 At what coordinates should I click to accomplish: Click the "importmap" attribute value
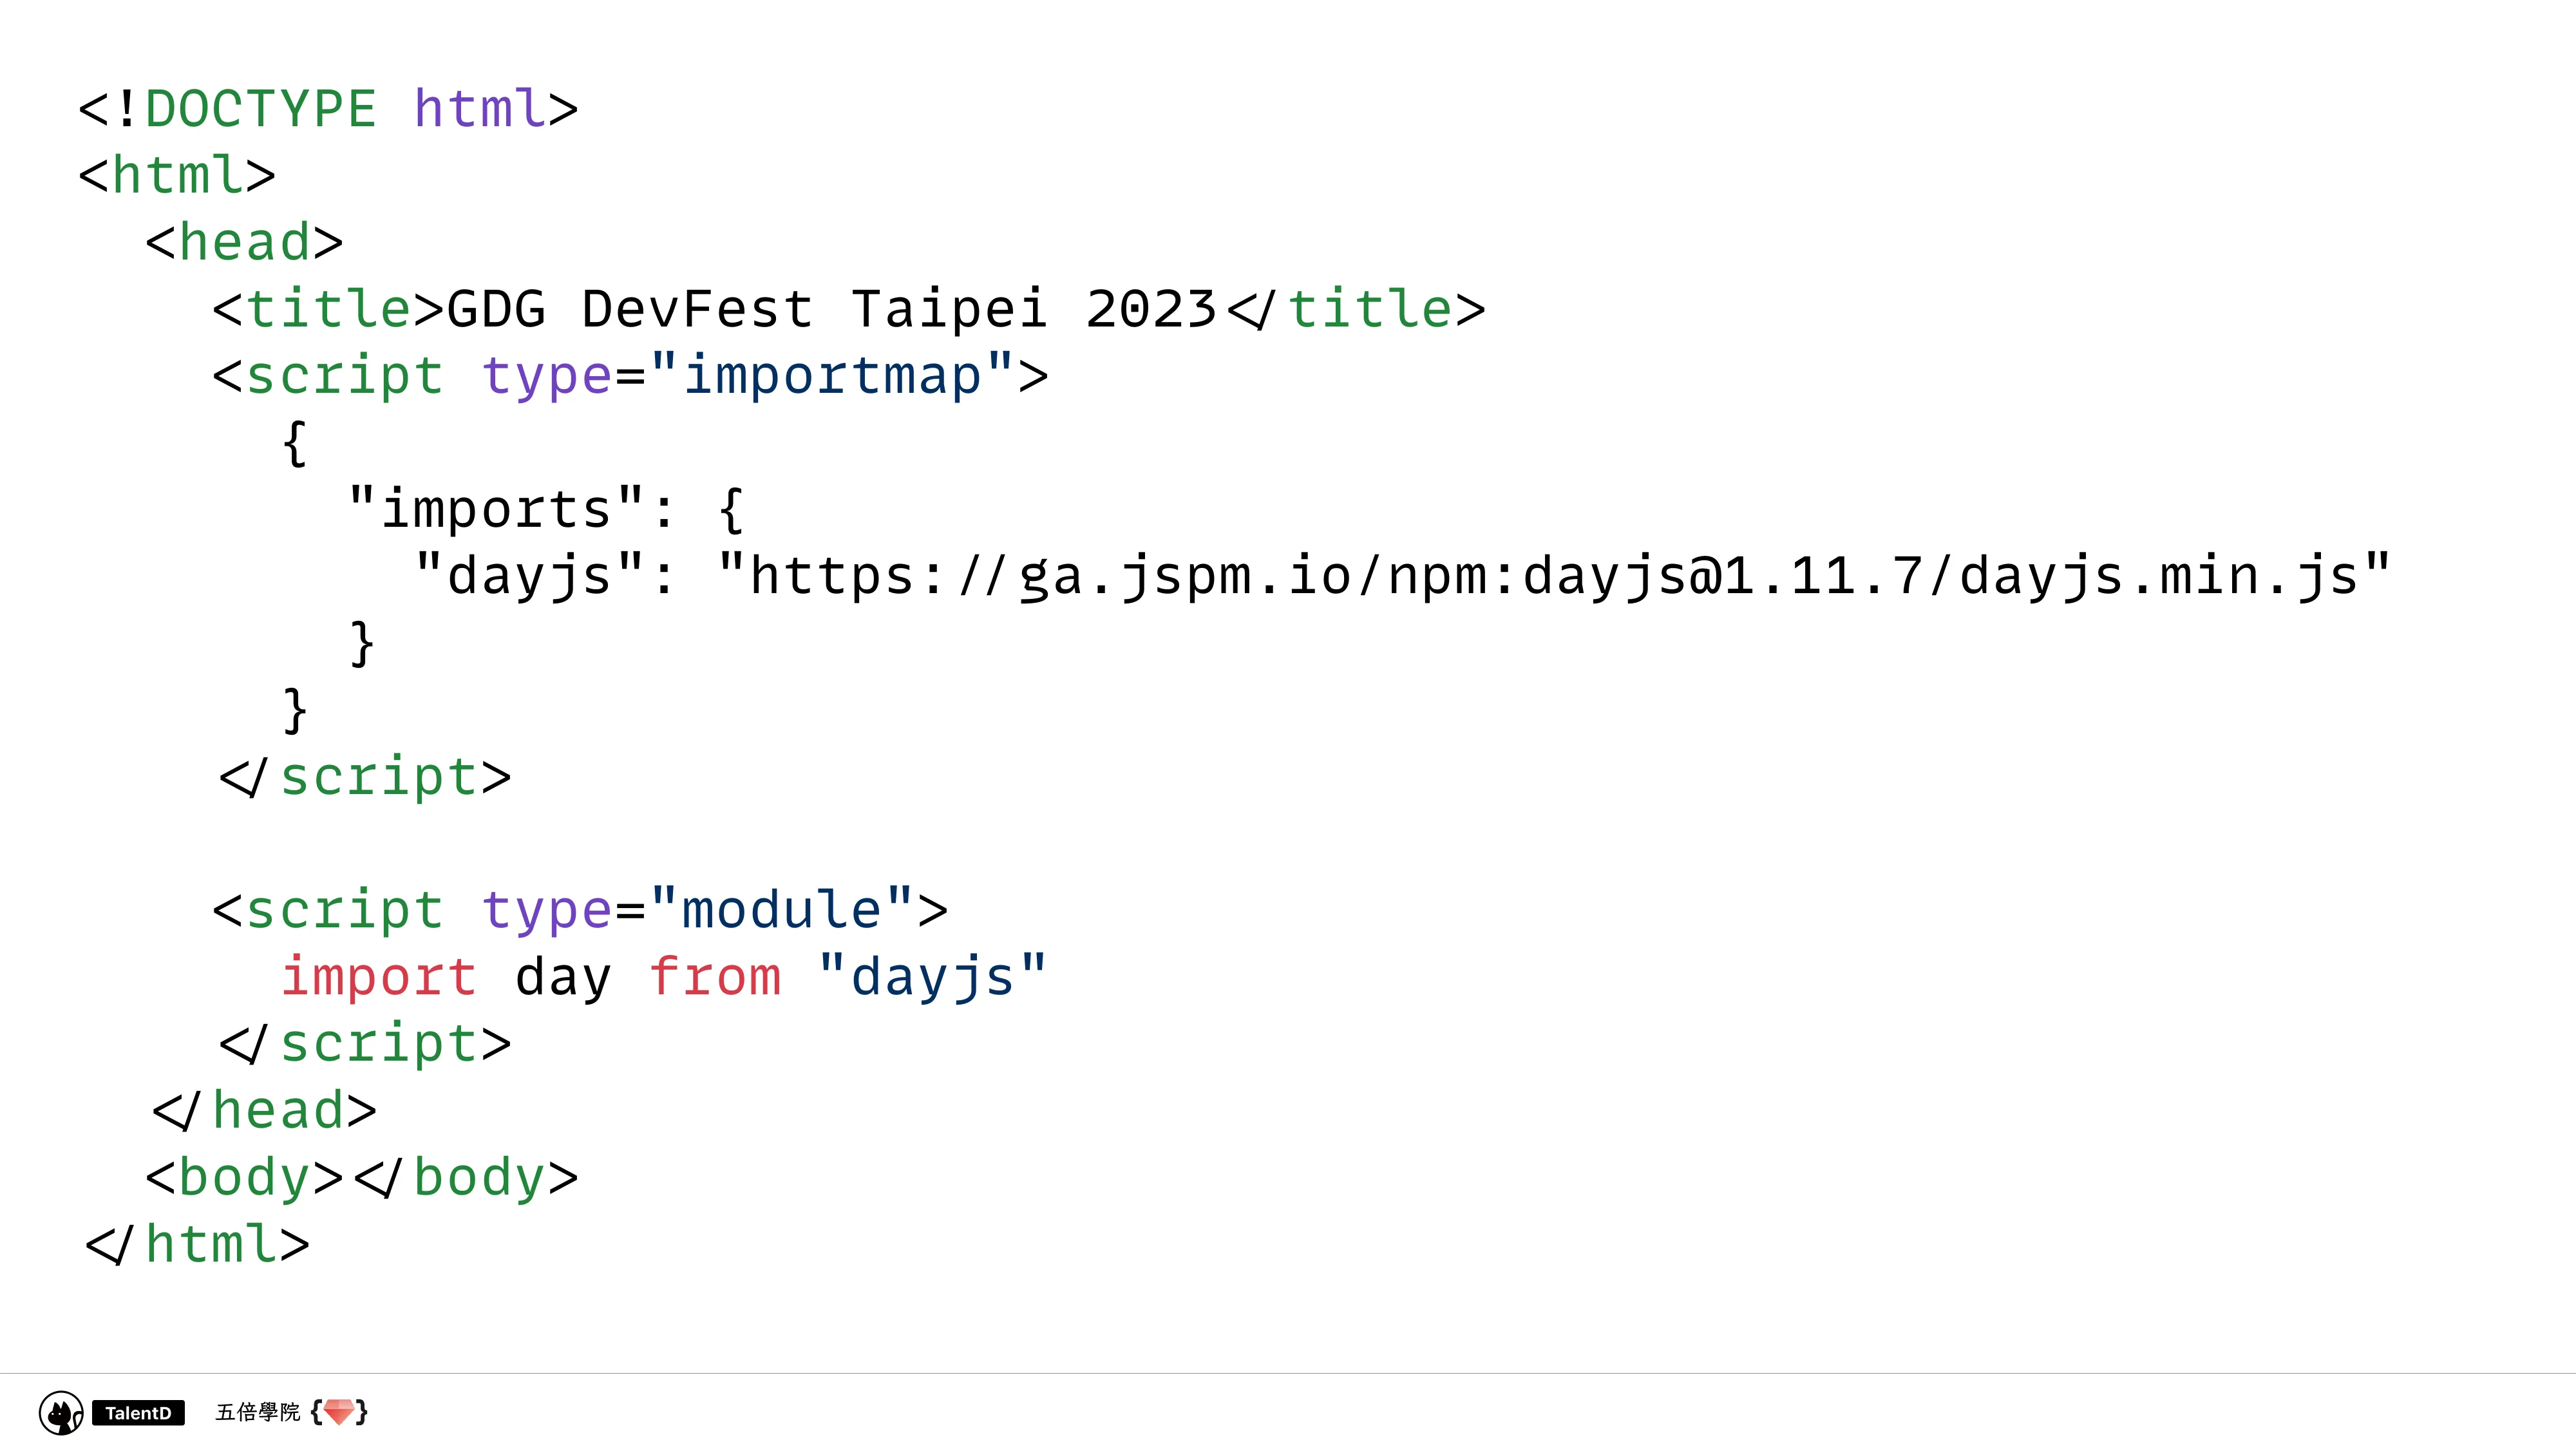click(x=832, y=376)
